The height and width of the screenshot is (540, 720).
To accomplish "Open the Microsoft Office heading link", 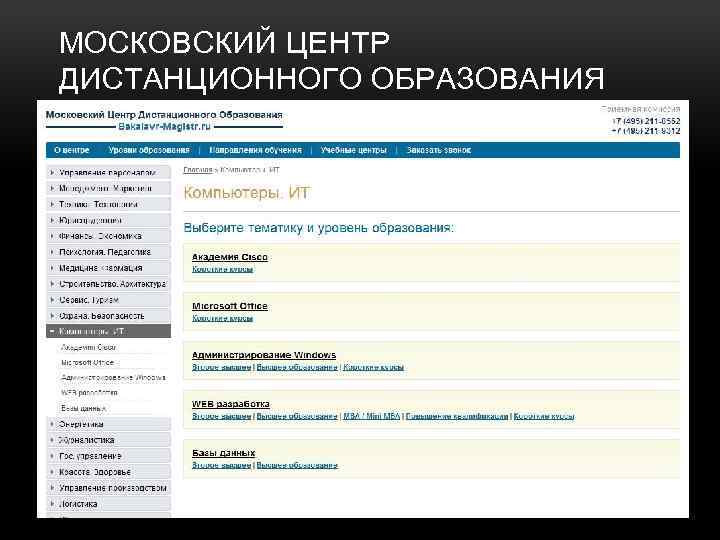I will (230, 306).
